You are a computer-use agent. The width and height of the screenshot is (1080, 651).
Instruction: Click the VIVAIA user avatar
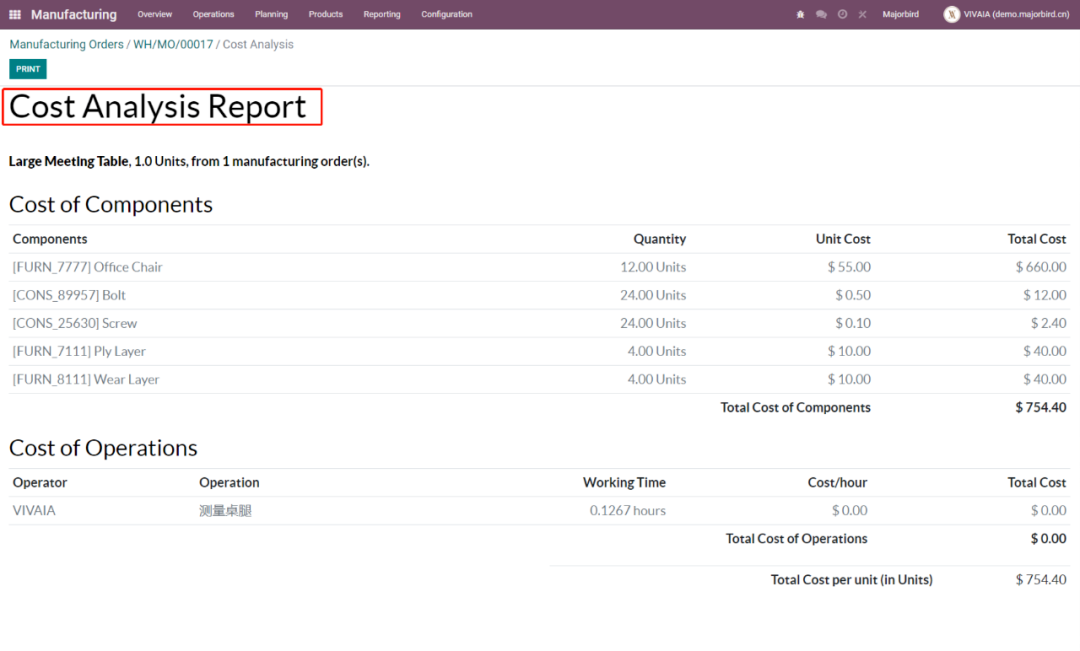pyautogui.click(x=951, y=15)
